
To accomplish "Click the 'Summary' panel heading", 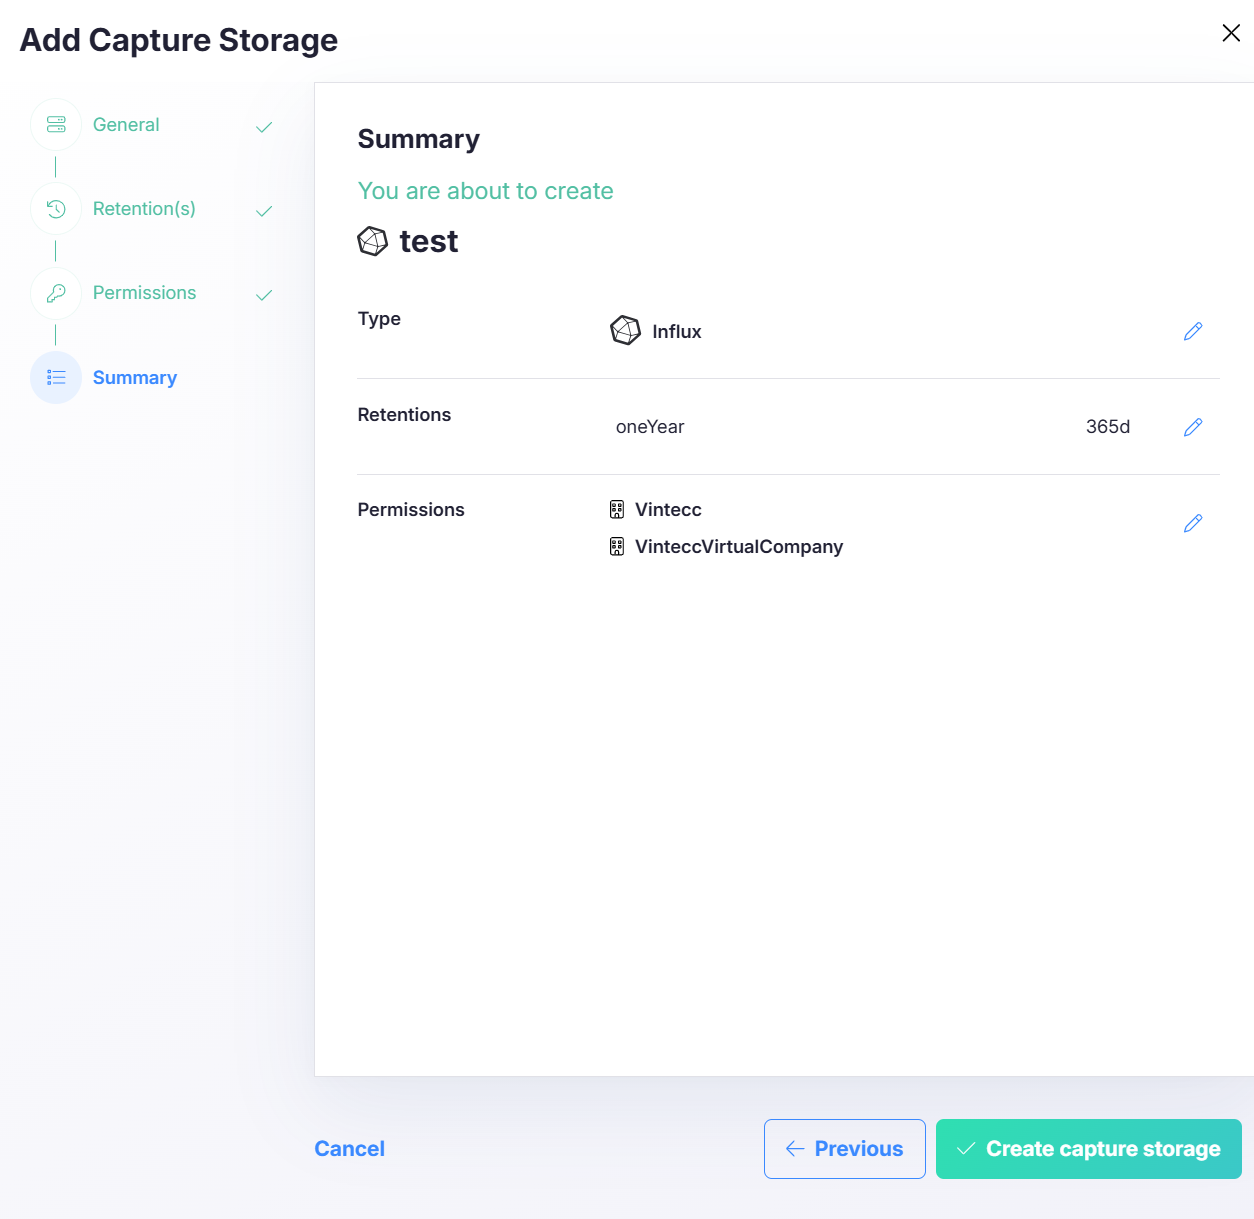I will tap(419, 139).
